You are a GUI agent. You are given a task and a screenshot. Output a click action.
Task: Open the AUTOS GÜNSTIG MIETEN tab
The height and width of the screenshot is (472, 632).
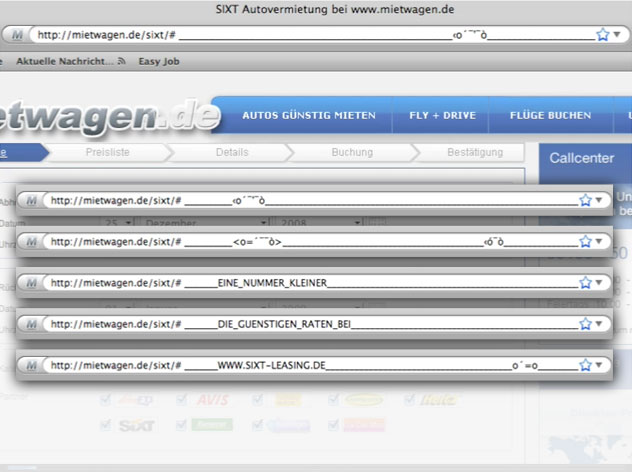(309, 115)
